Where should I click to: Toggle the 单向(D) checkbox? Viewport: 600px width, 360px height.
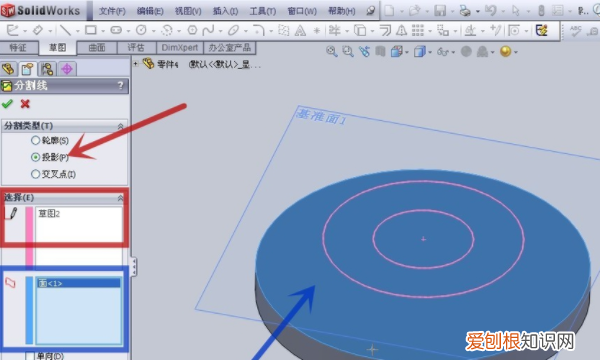pos(30,356)
